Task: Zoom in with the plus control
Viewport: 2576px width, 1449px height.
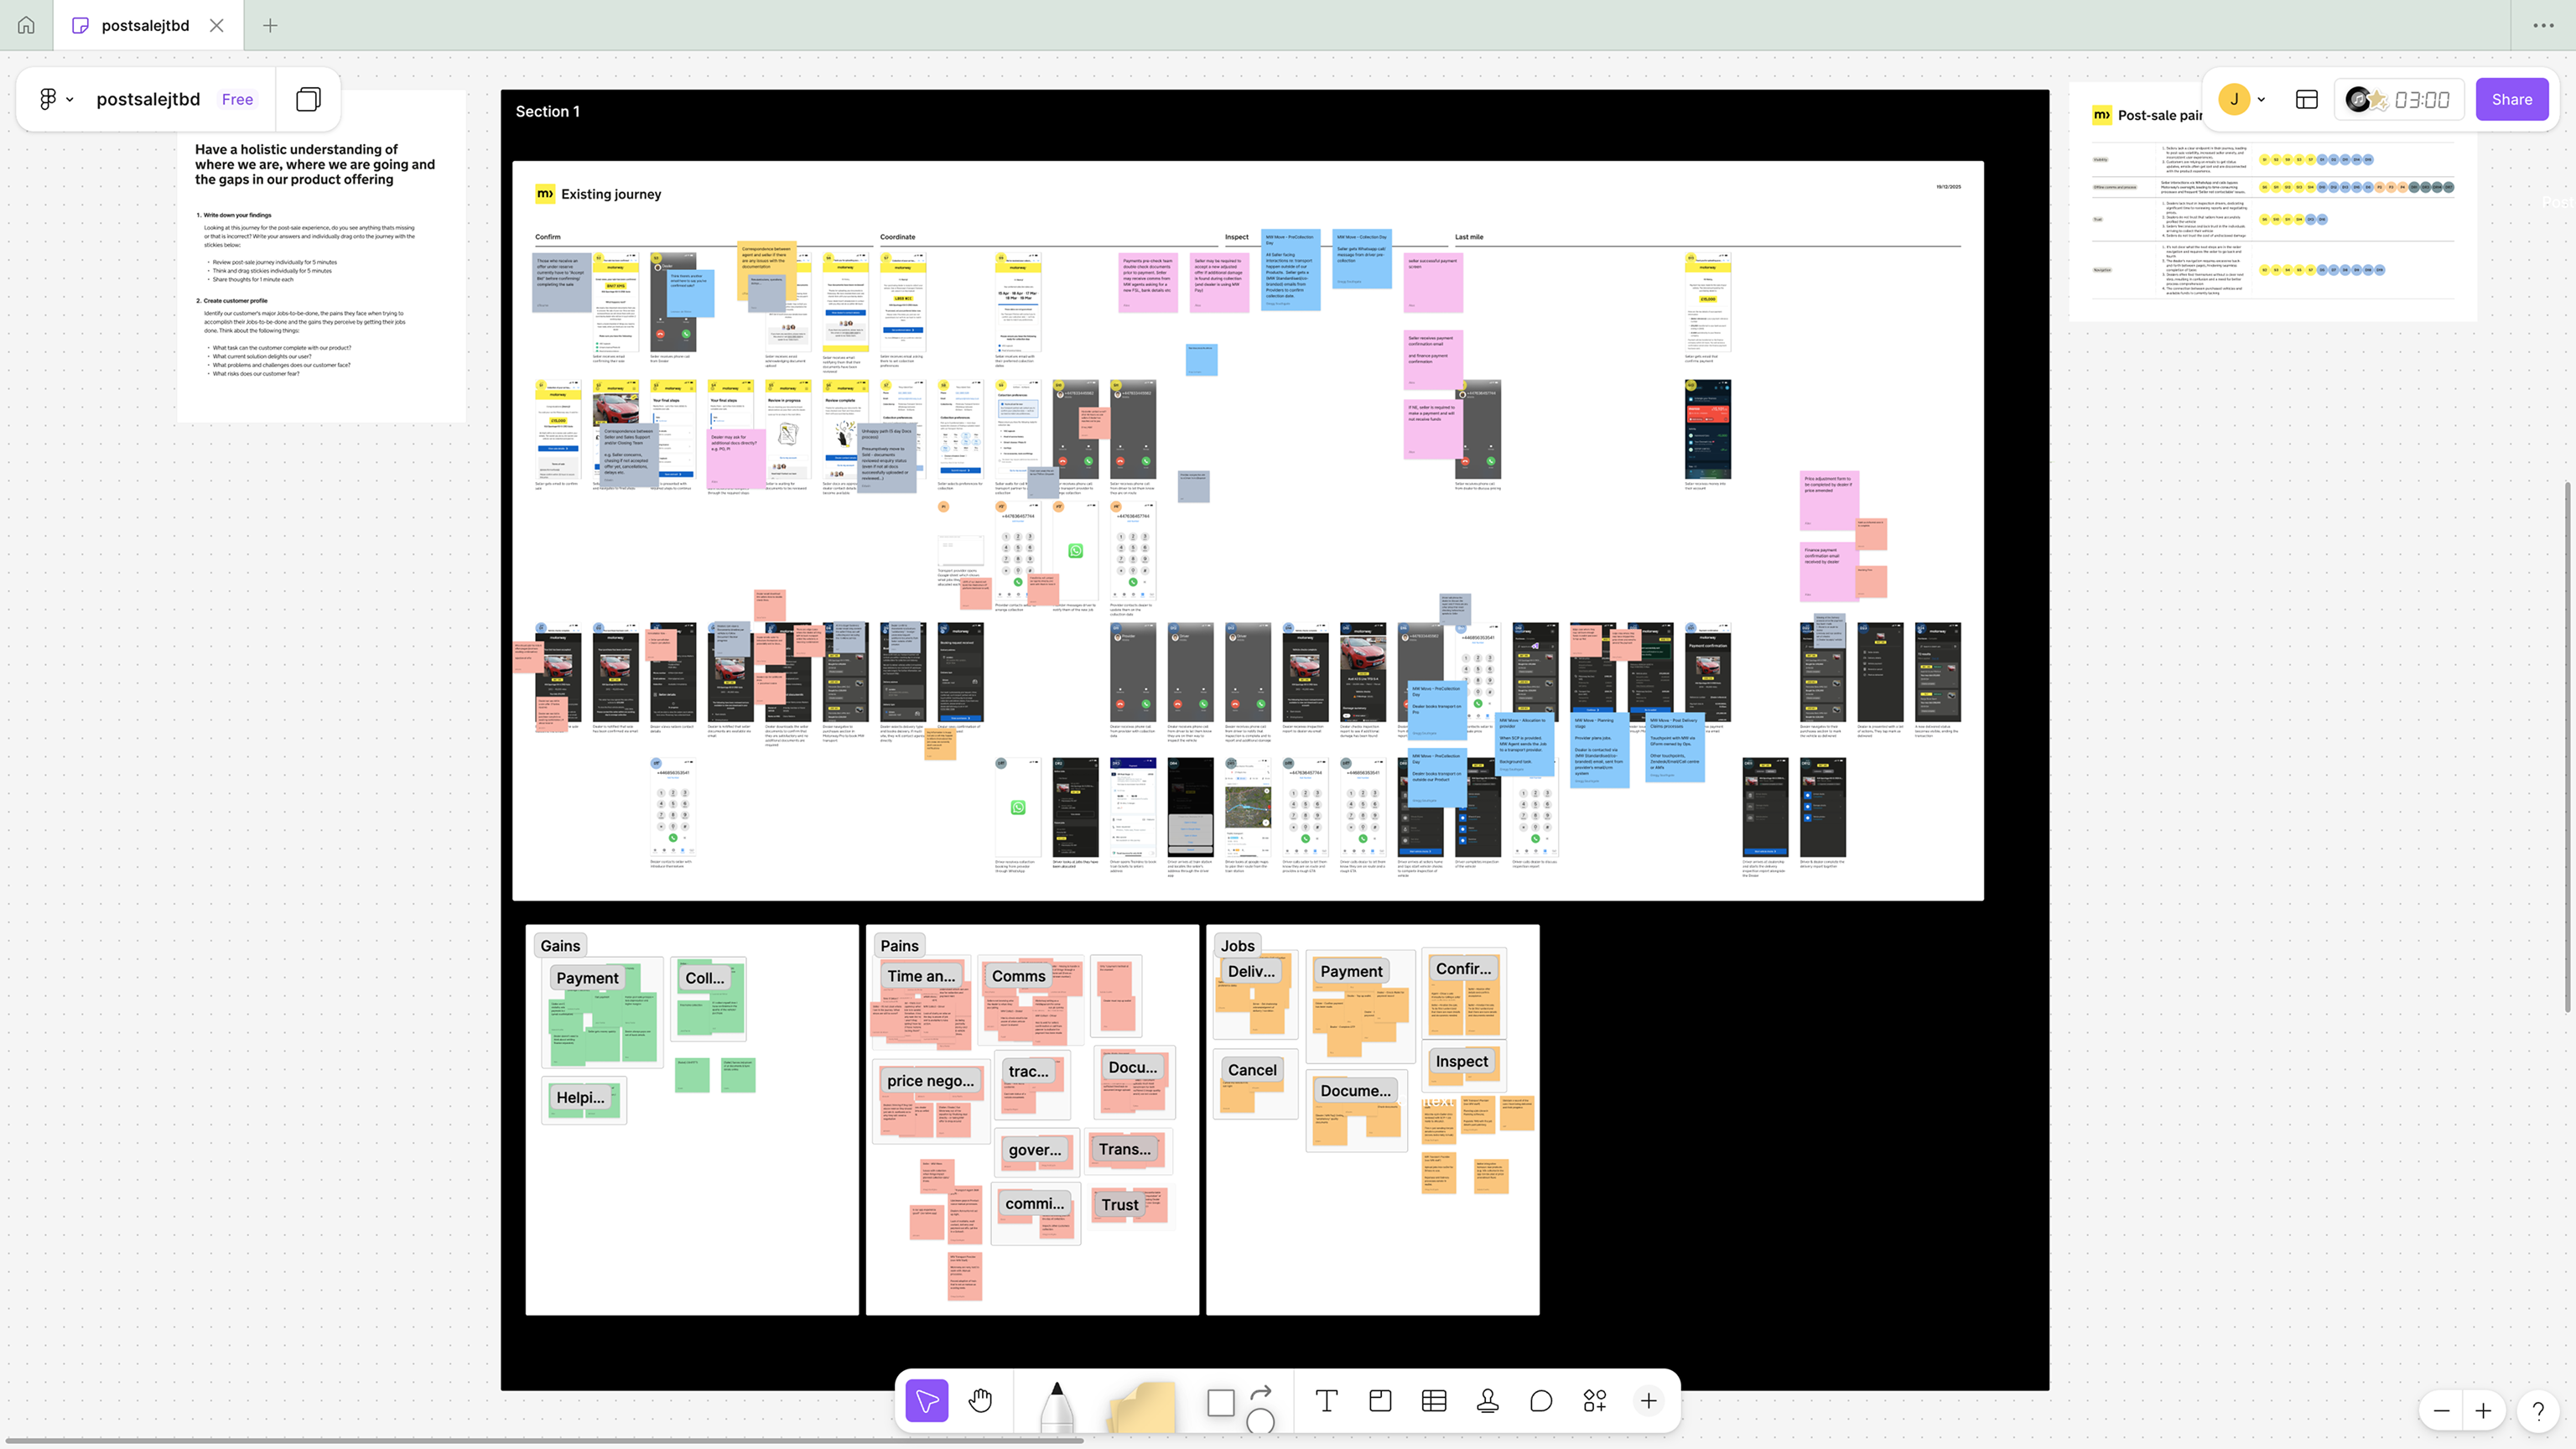Action: click(2483, 1411)
